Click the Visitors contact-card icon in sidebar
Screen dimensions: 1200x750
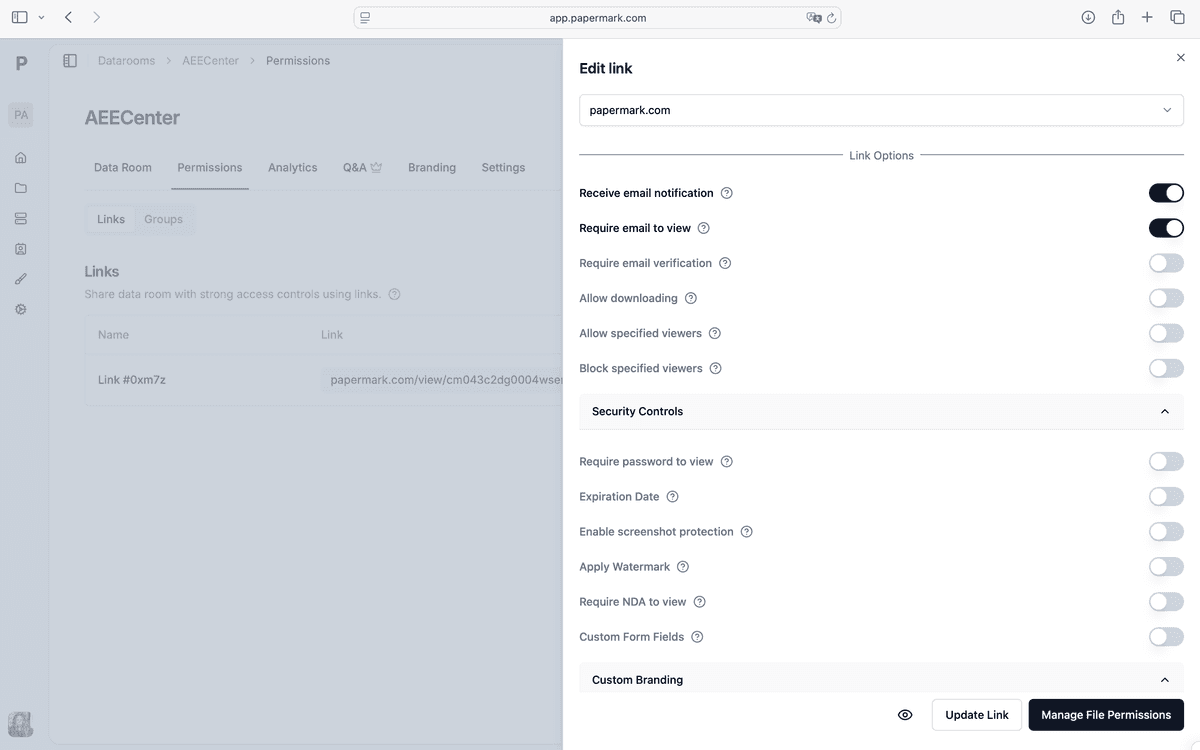20,248
